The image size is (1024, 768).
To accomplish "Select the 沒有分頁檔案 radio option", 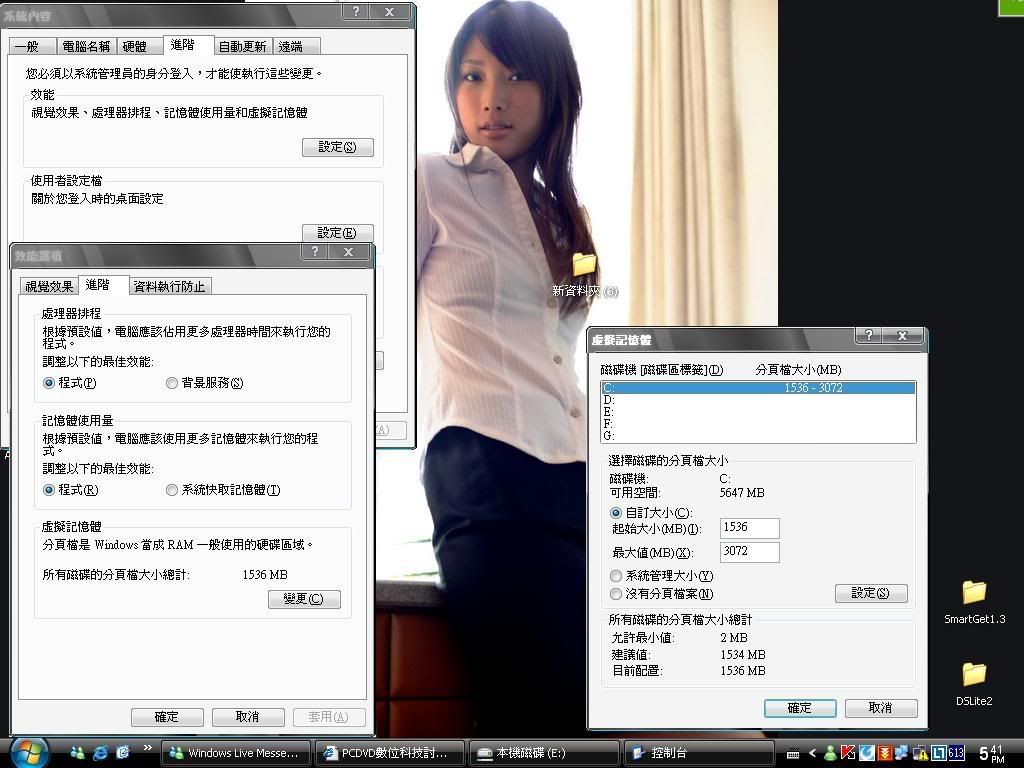I will tap(616, 594).
